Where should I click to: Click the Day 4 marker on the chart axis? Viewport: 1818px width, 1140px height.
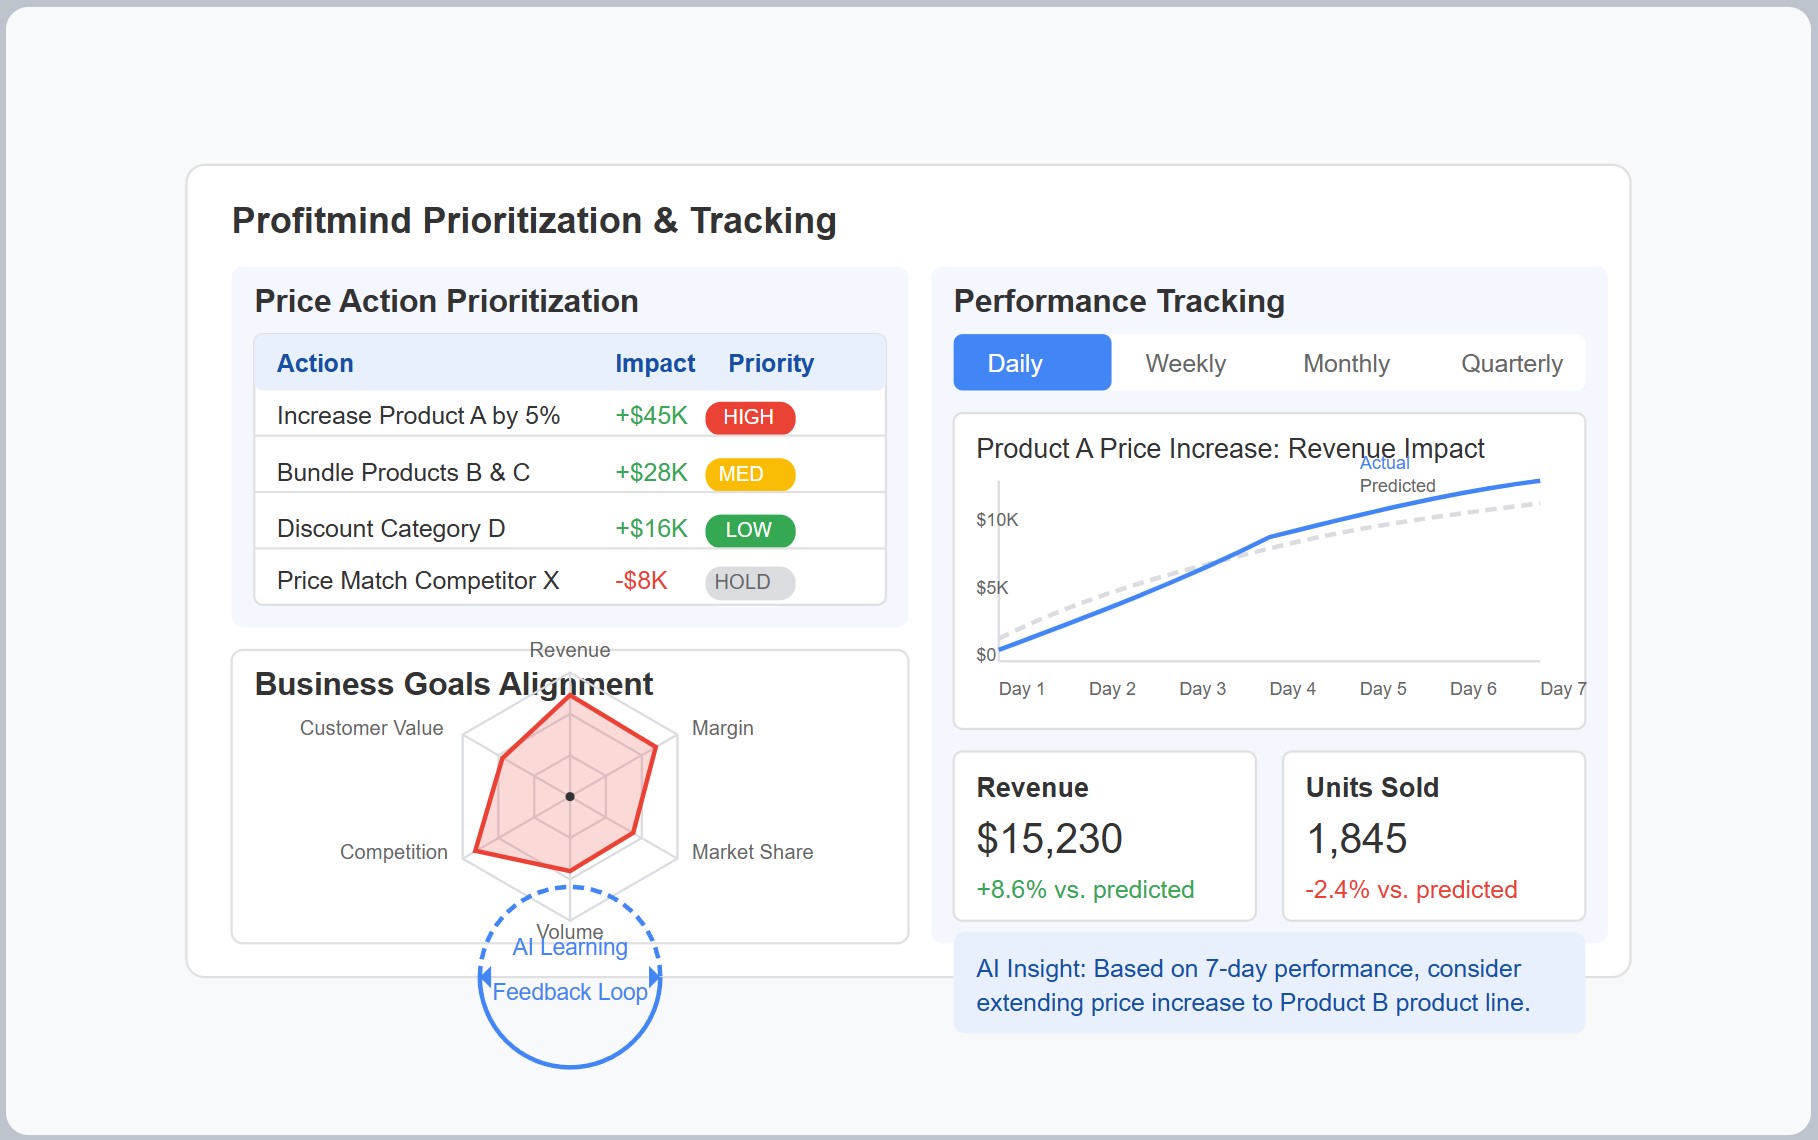(x=1292, y=688)
